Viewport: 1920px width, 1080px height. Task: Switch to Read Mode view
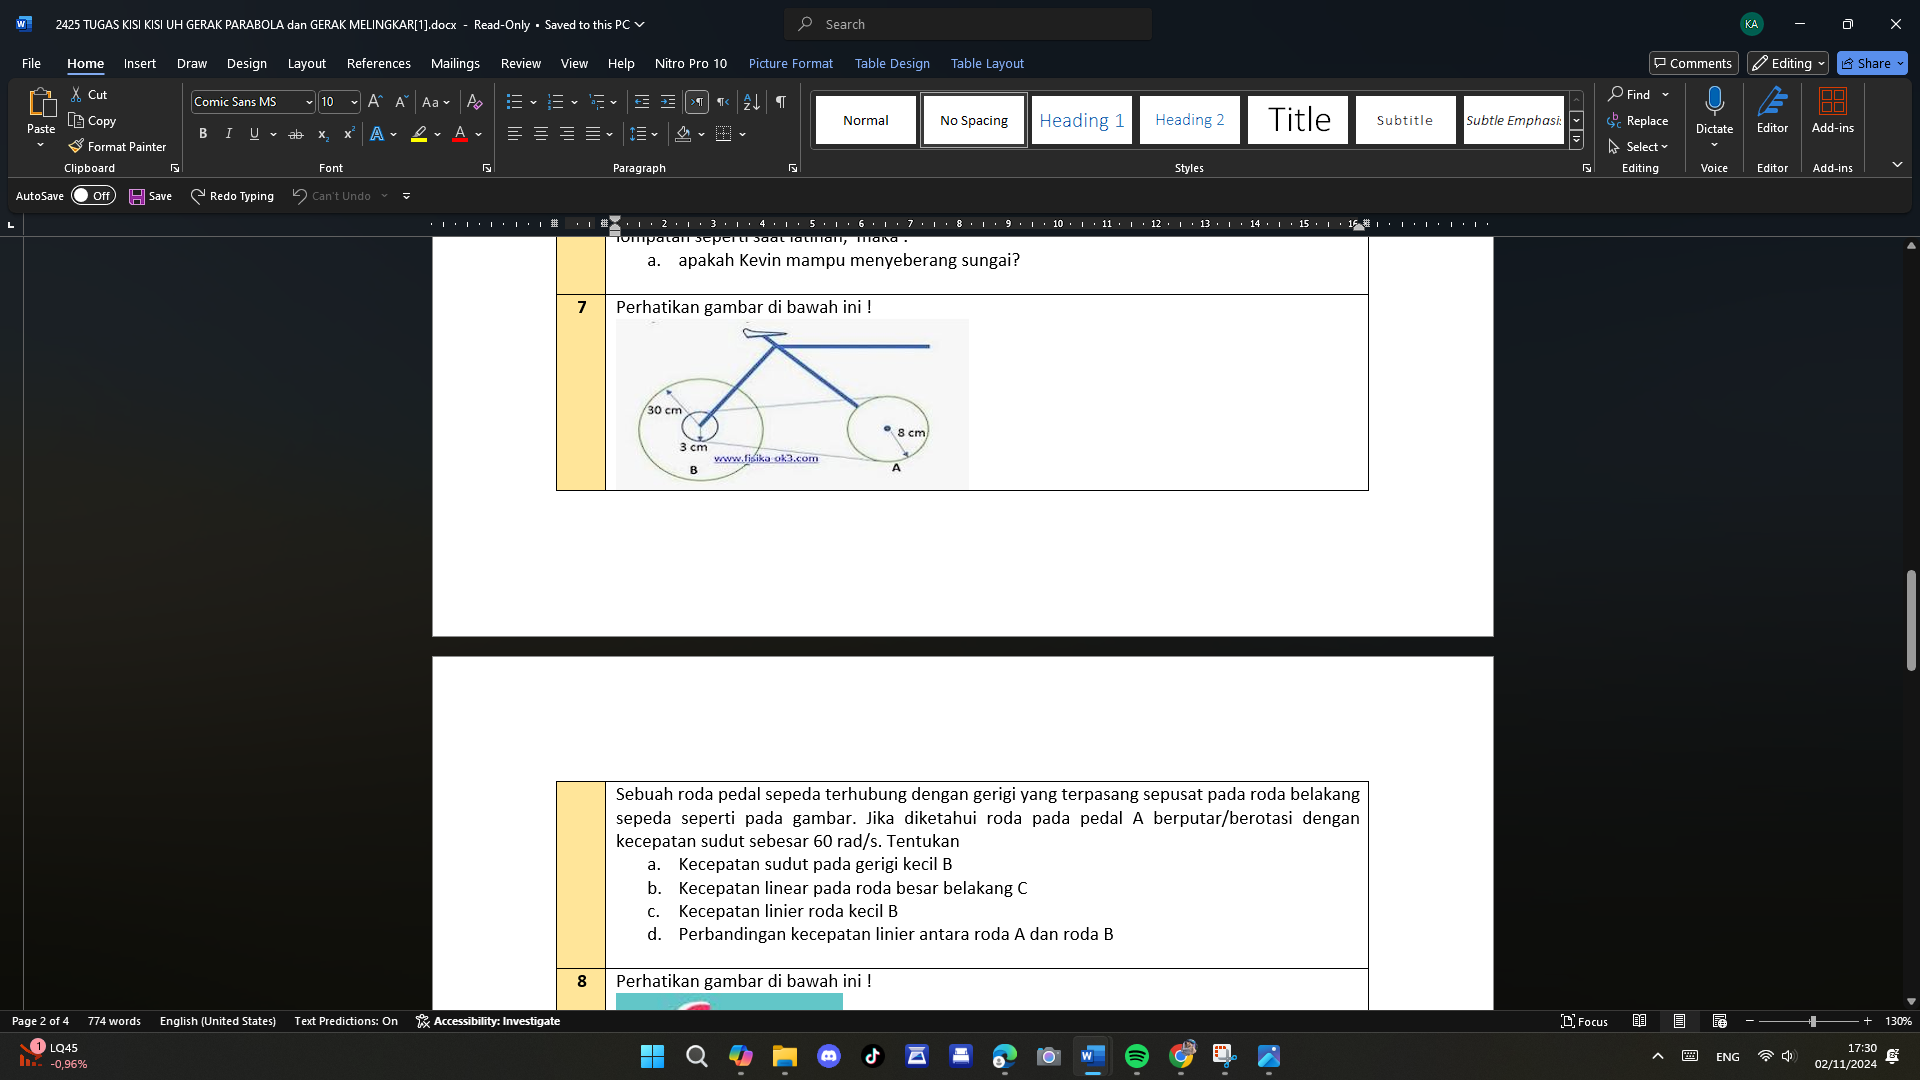coord(1639,1021)
